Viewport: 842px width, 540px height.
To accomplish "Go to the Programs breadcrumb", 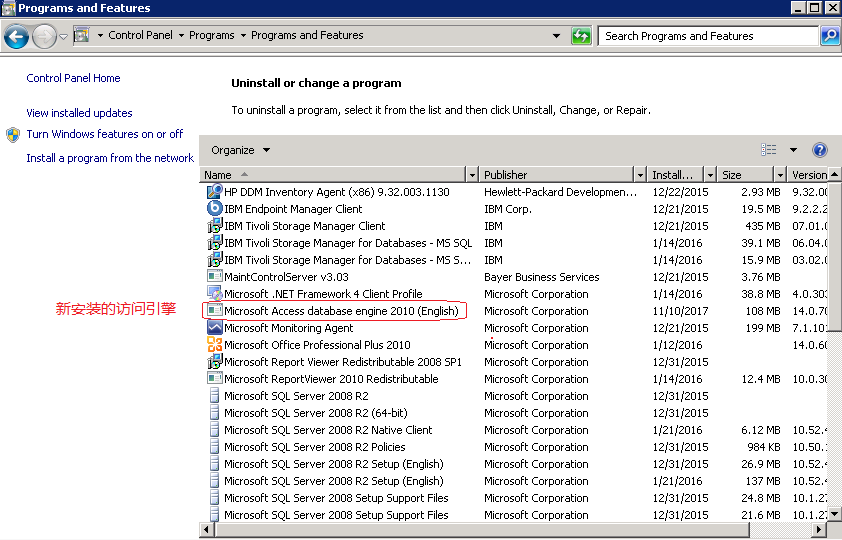I will [x=212, y=35].
